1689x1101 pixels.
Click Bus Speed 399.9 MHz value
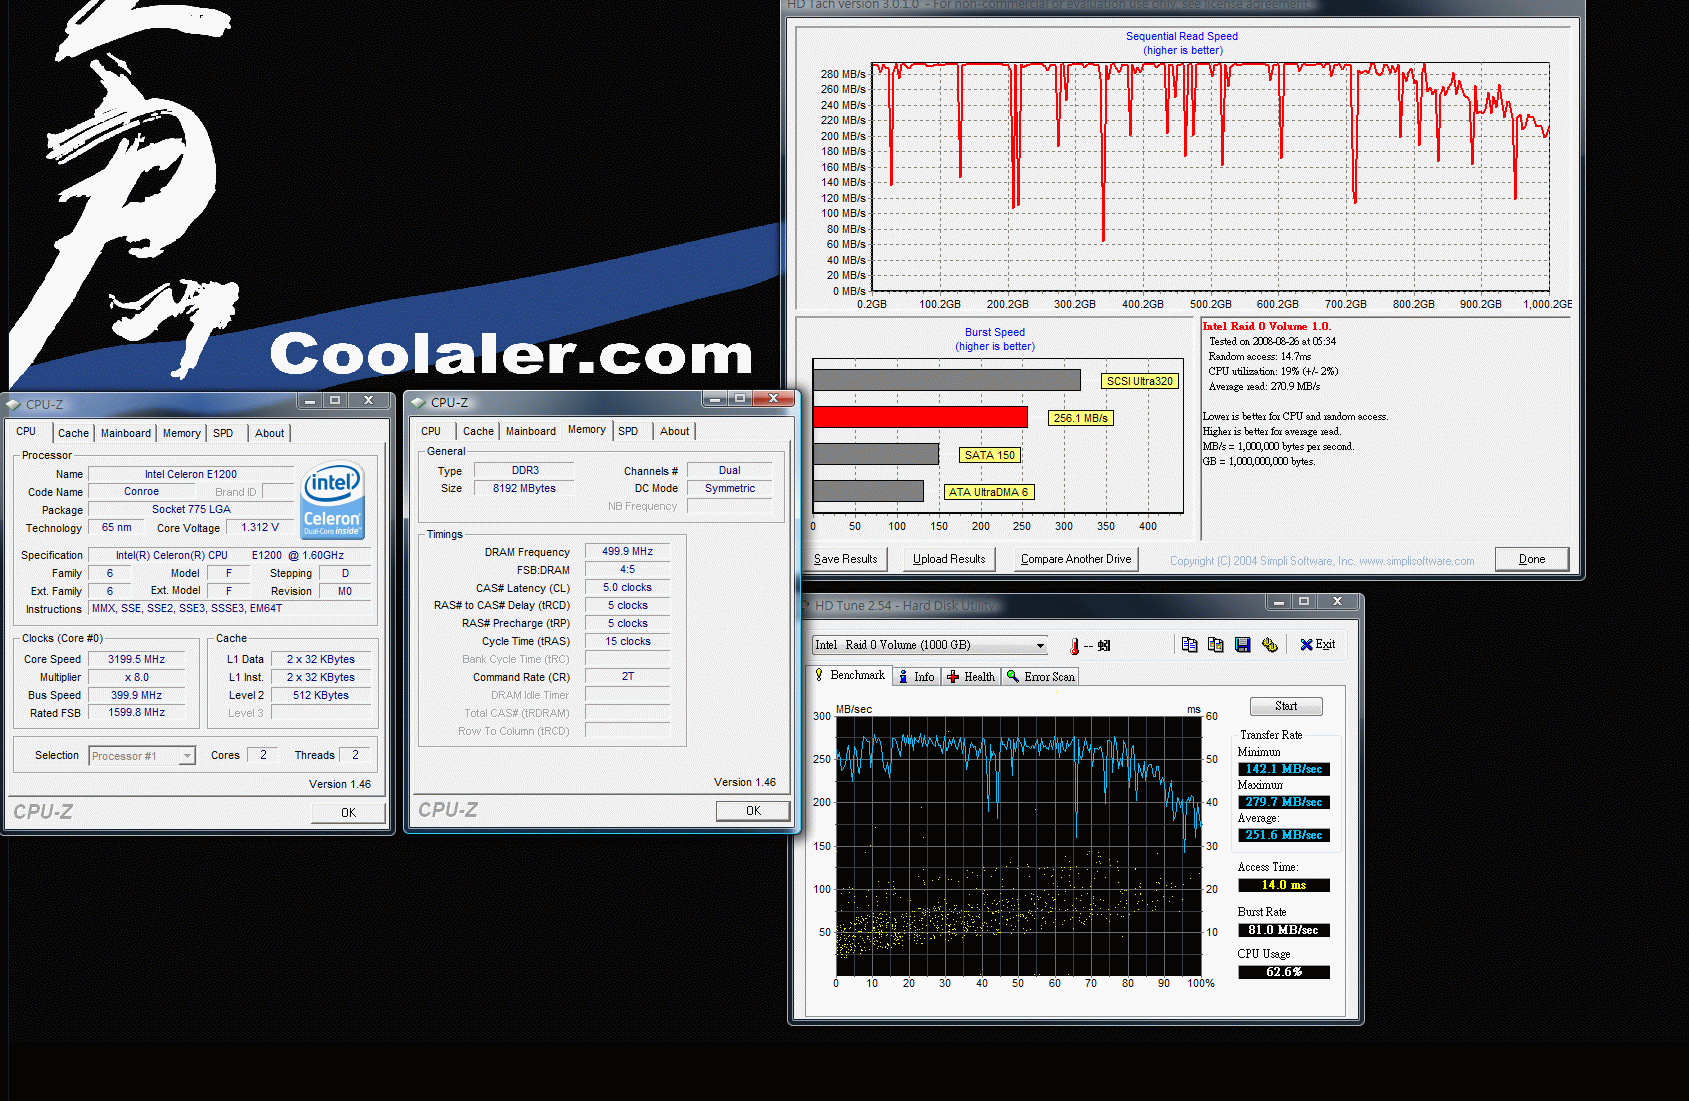coord(137,695)
